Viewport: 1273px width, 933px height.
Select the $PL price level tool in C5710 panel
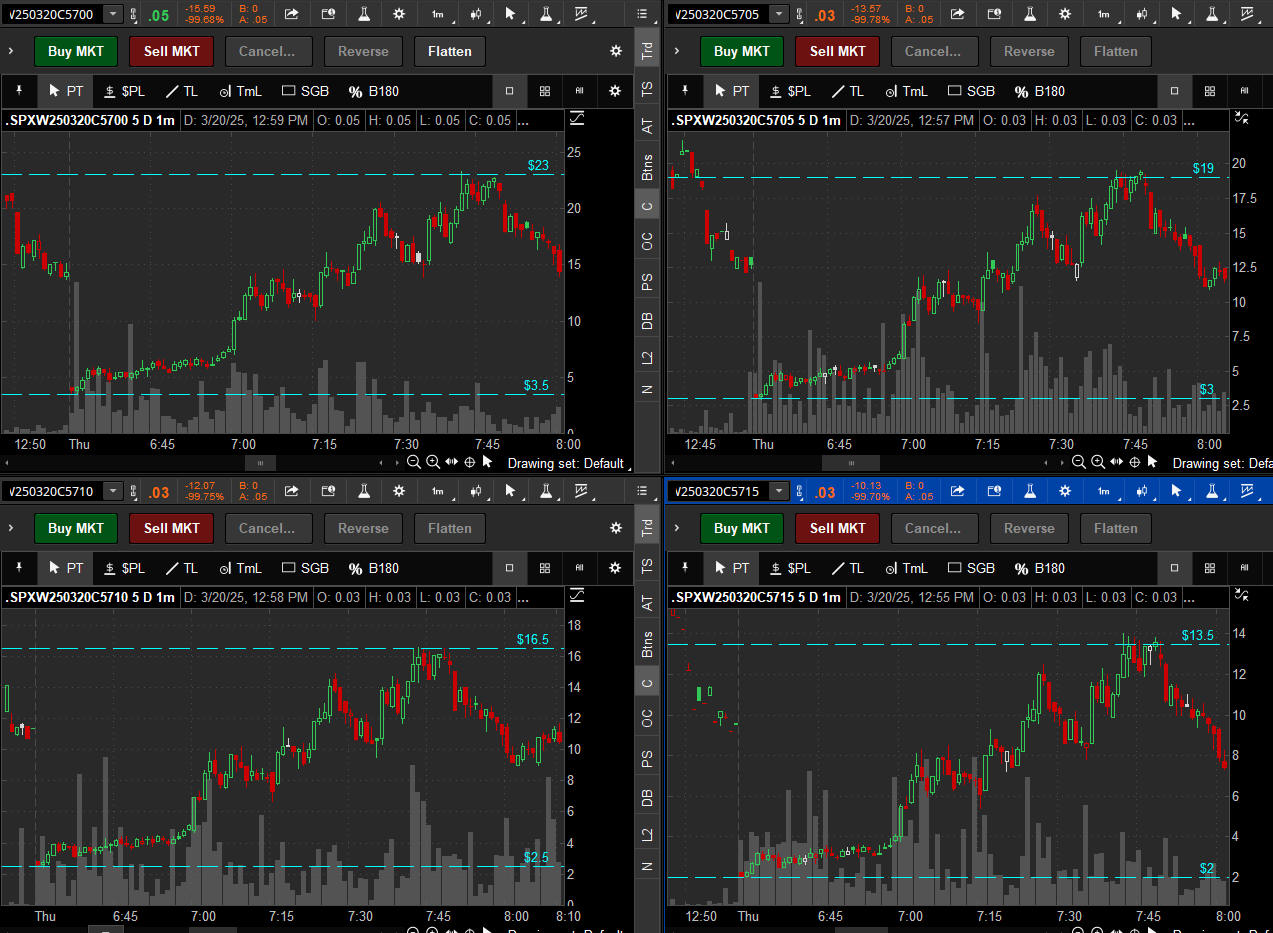tap(122, 568)
